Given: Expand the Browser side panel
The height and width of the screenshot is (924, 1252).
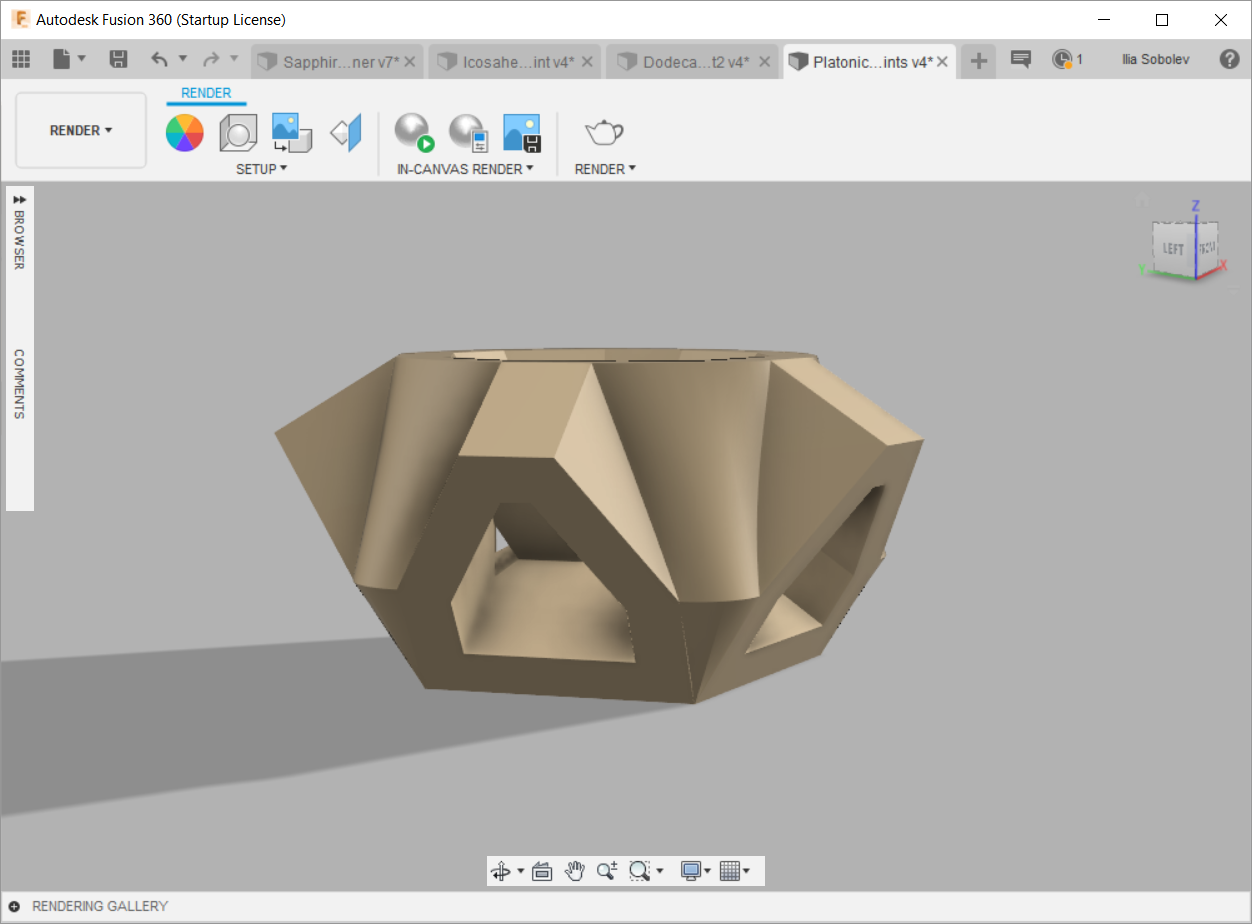Looking at the screenshot, I should [x=19, y=200].
